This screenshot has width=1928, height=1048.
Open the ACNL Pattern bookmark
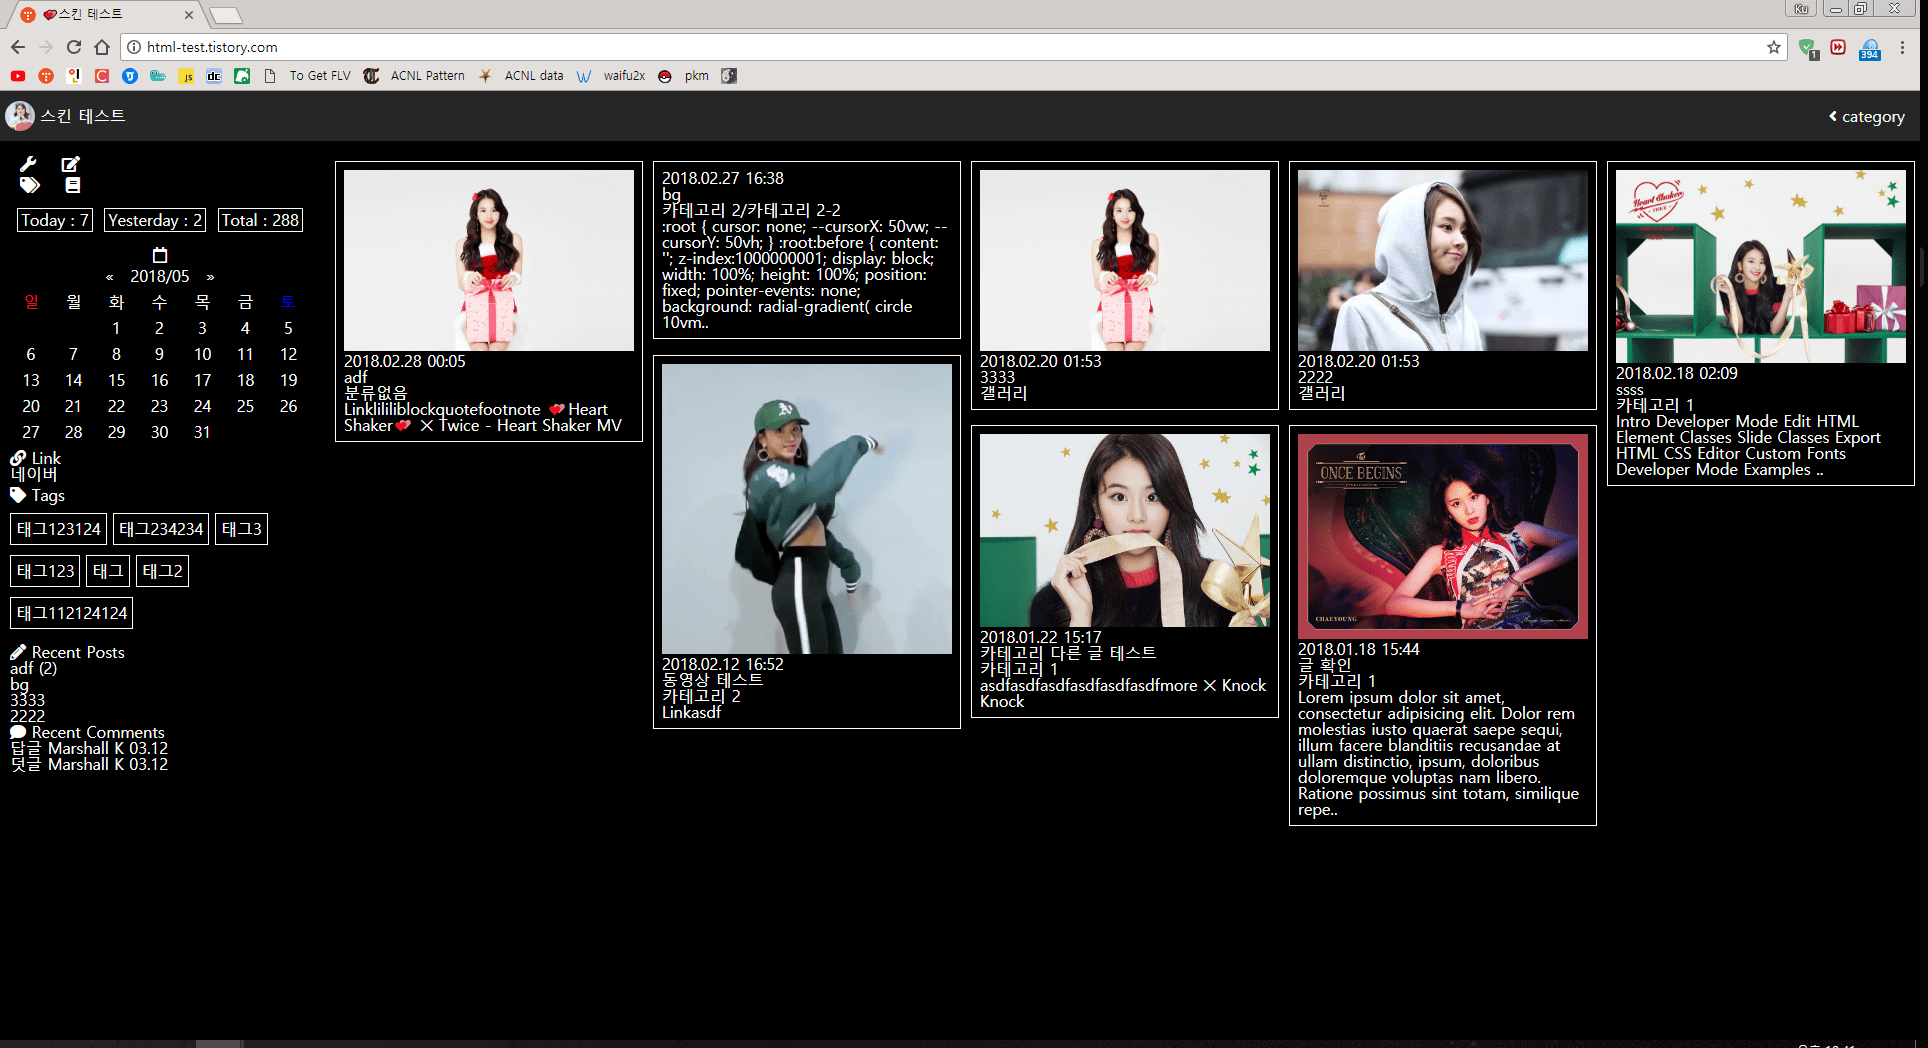coord(427,76)
